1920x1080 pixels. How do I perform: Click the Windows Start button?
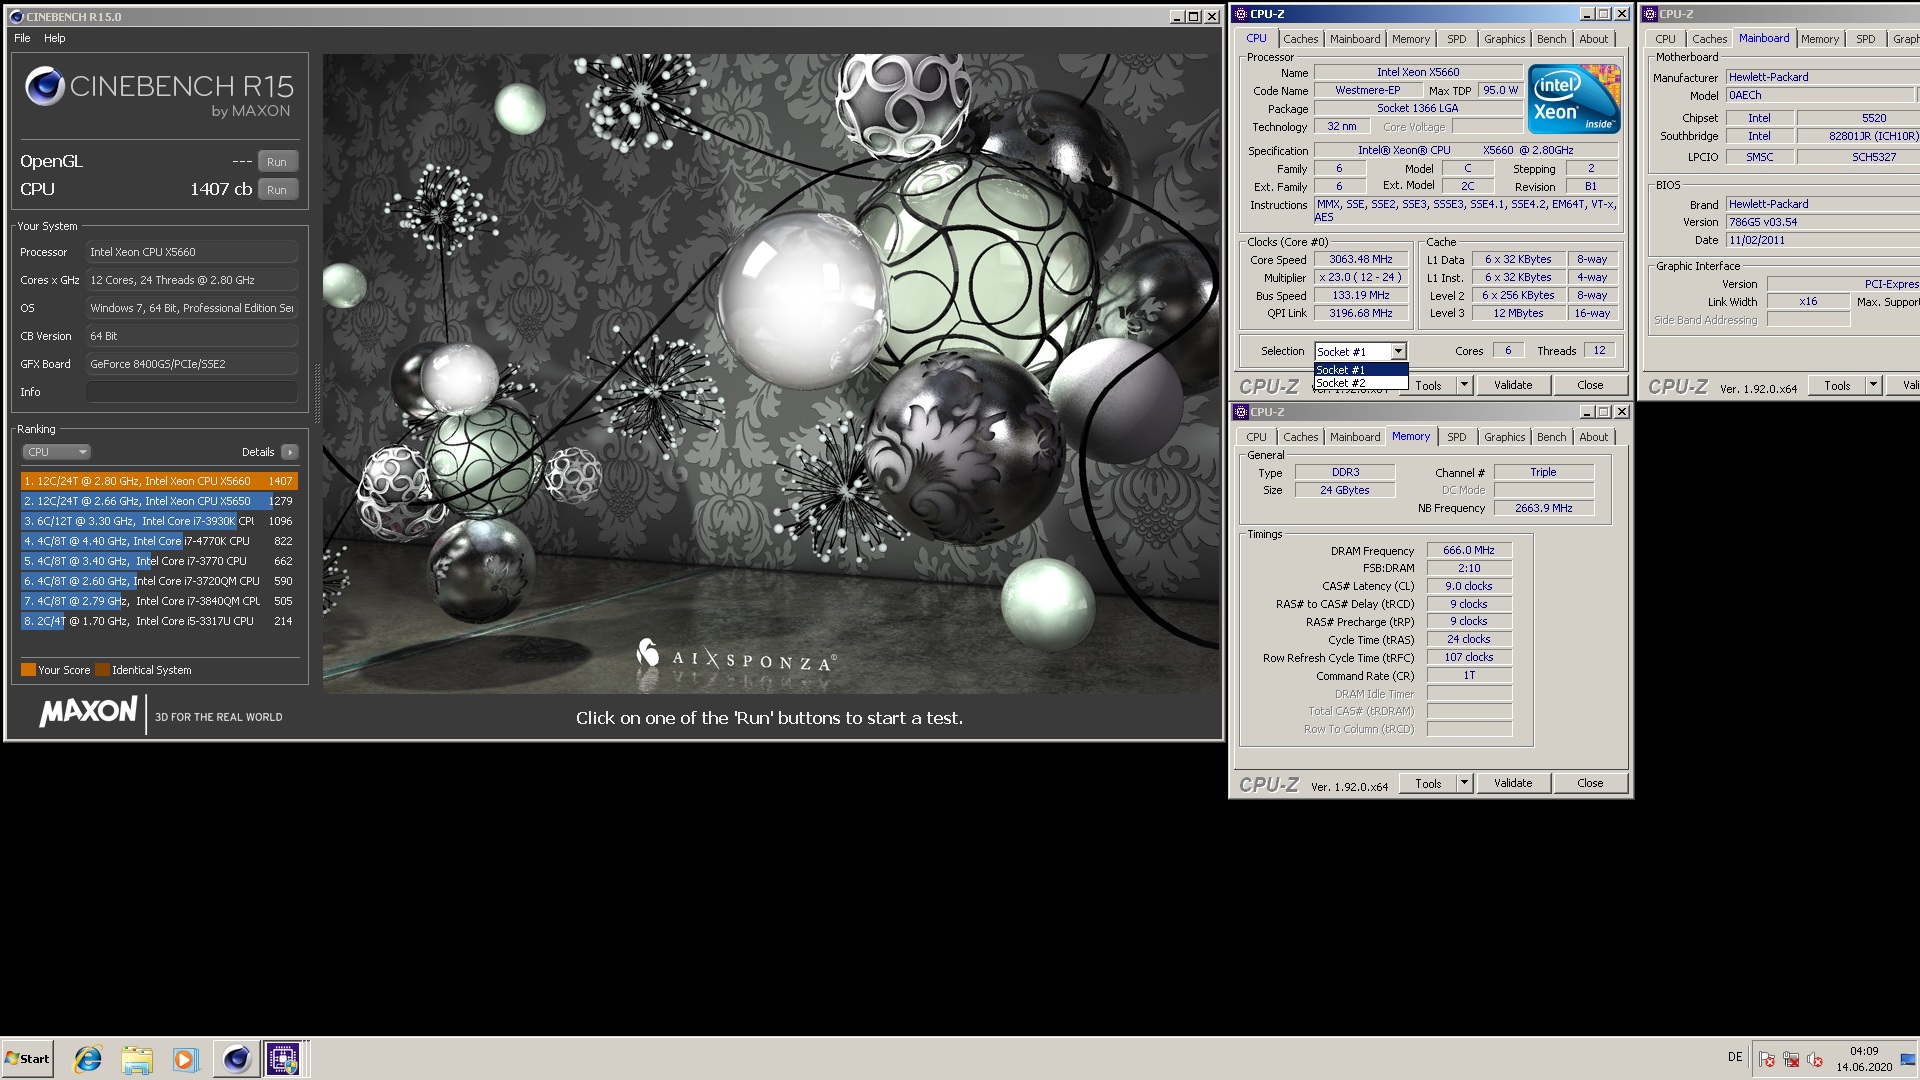27,1058
